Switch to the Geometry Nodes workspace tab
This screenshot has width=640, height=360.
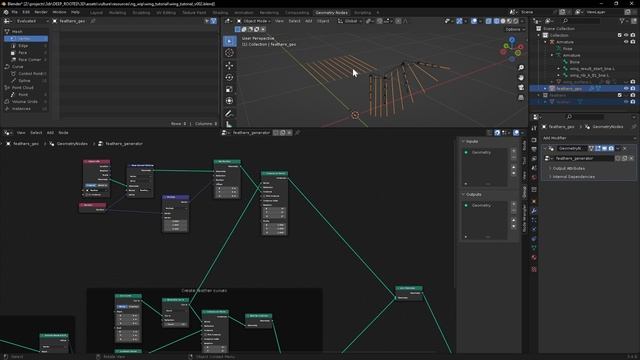click(x=331, y=13)
